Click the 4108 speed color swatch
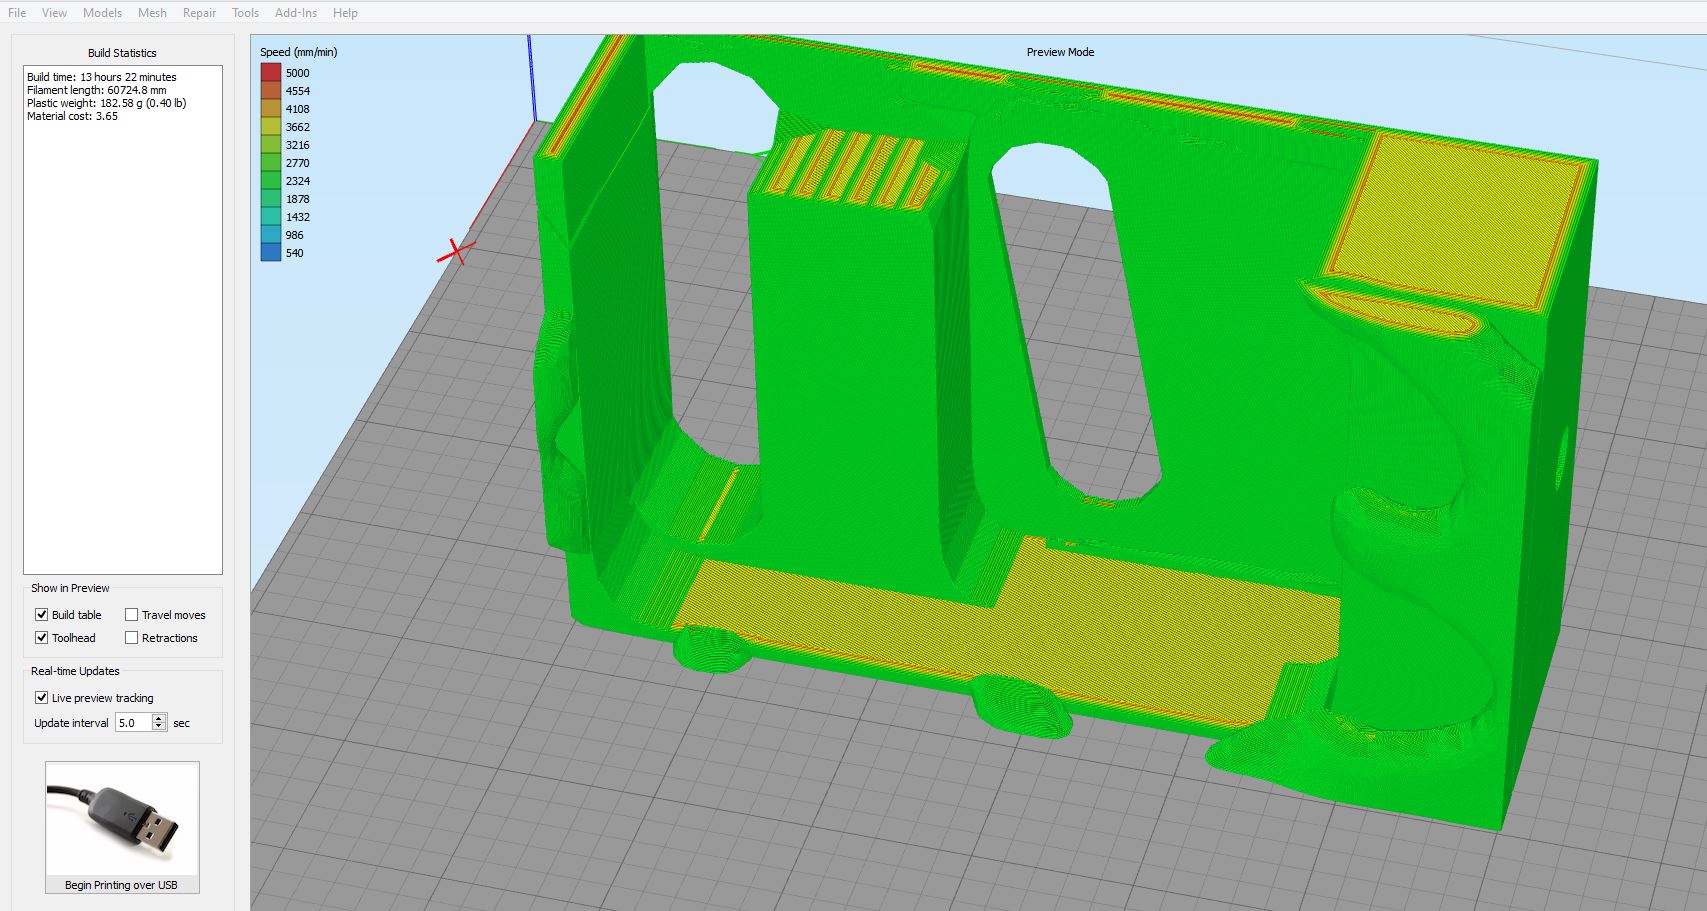 click(271, 108)
